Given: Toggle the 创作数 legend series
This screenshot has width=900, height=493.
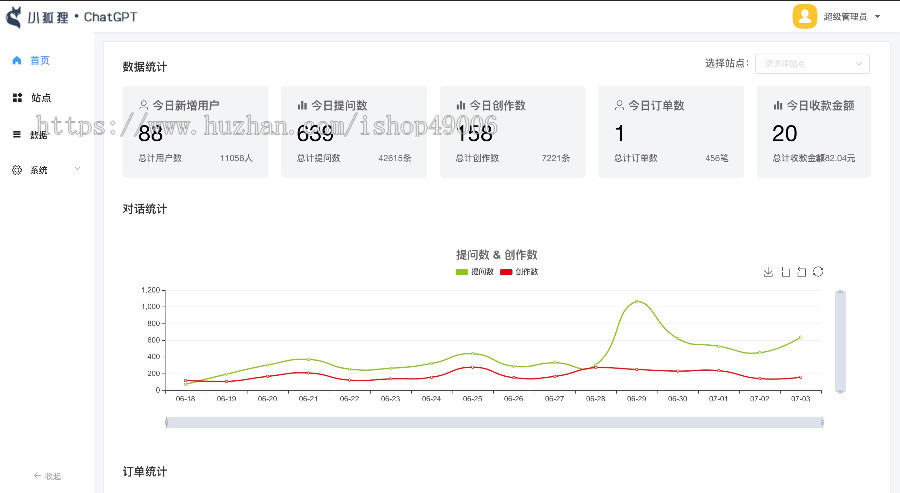Looking at the screenshot, I should click(x=519, y=272).
